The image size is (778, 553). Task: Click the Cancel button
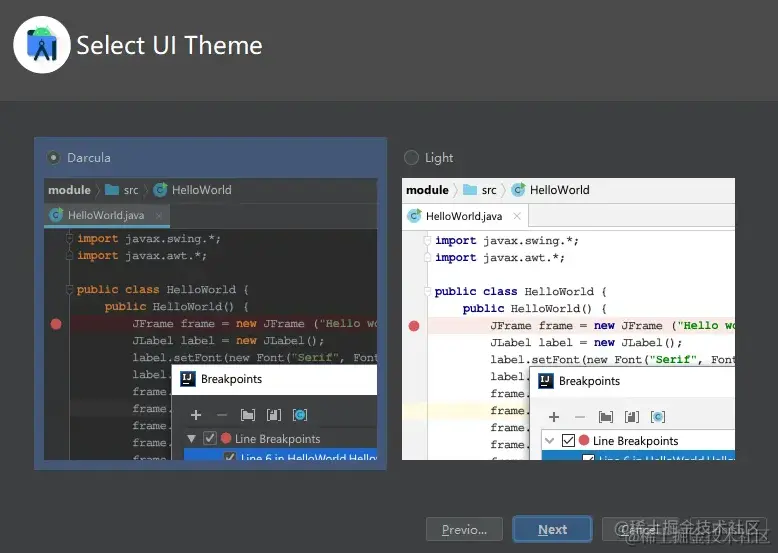(643, 530)
